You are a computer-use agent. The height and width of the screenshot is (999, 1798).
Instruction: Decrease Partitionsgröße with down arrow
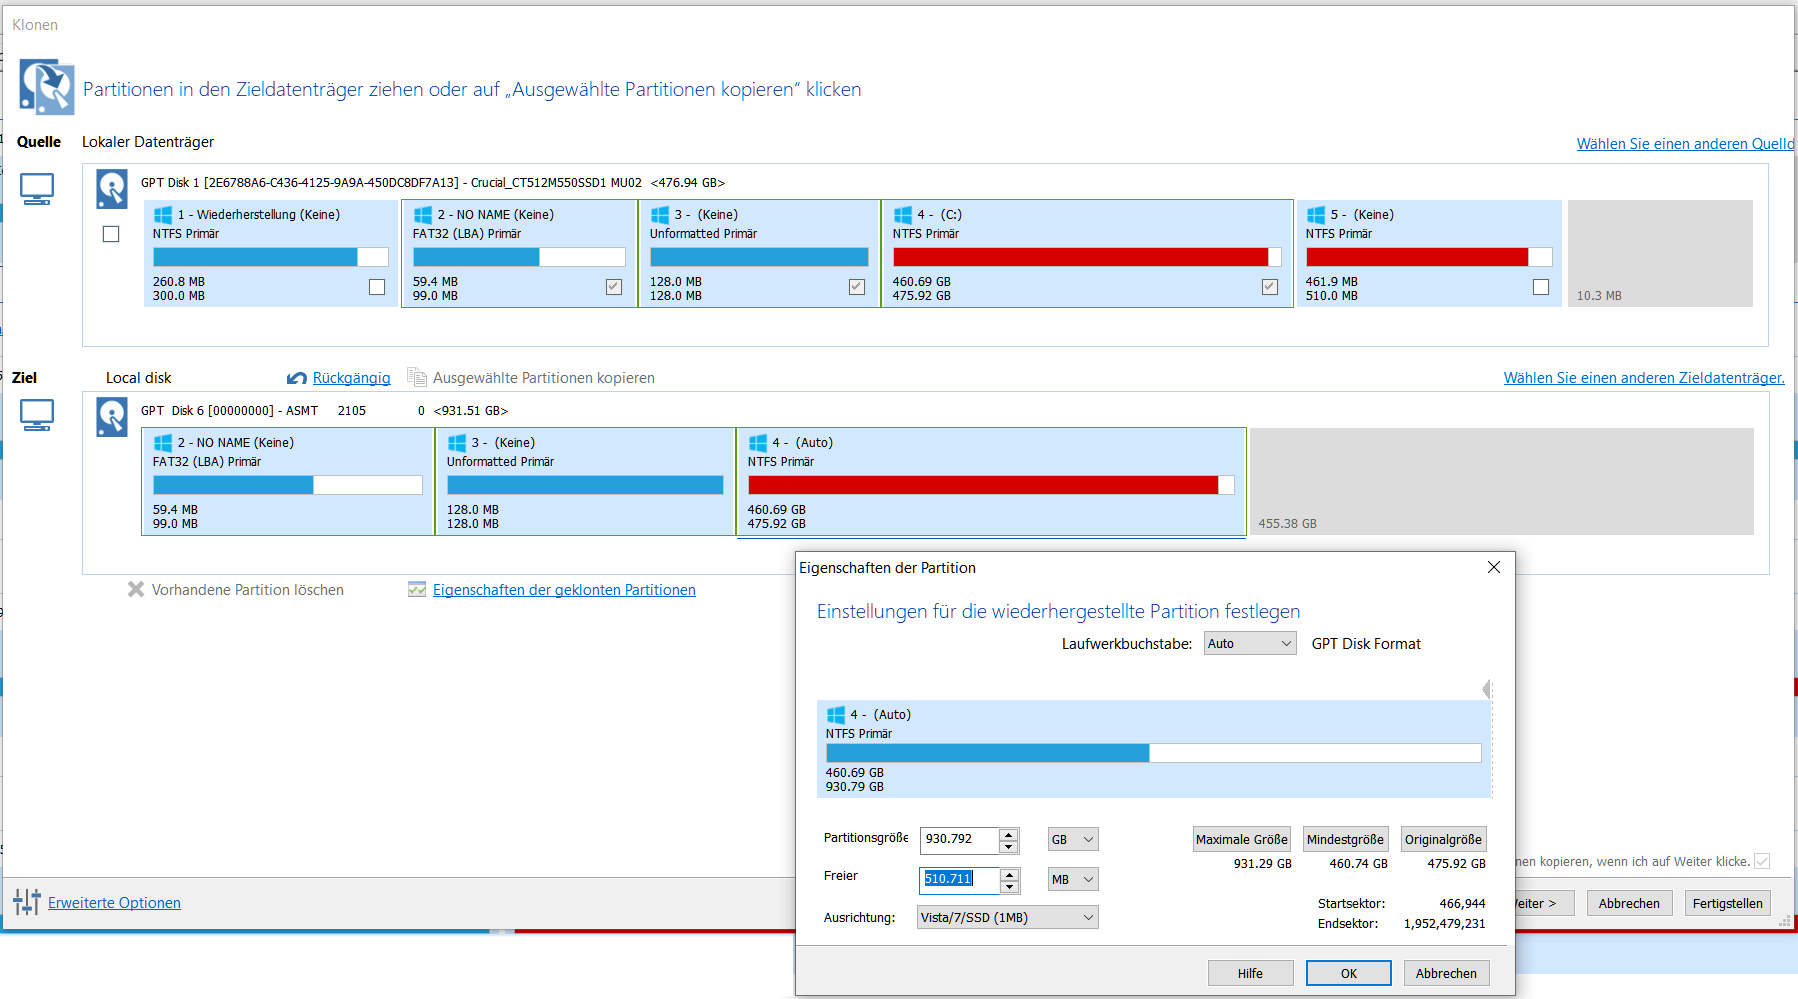coord(1009,847)
